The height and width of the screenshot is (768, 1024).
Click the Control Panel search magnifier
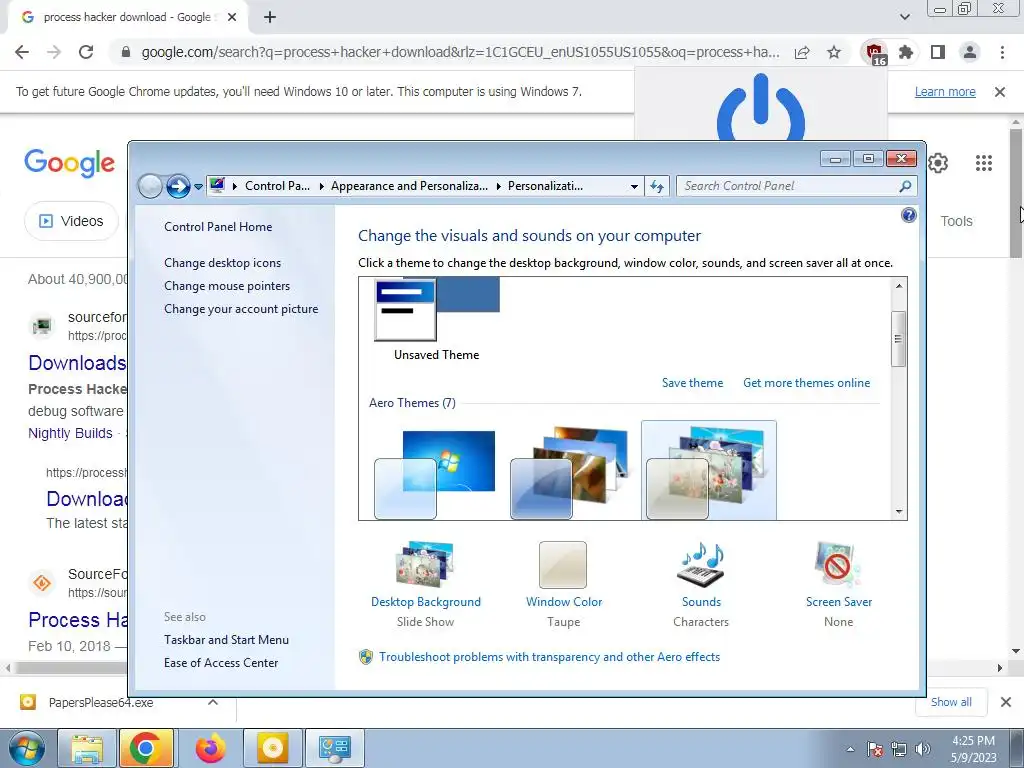pyautogui.click(x=905, y=186)
